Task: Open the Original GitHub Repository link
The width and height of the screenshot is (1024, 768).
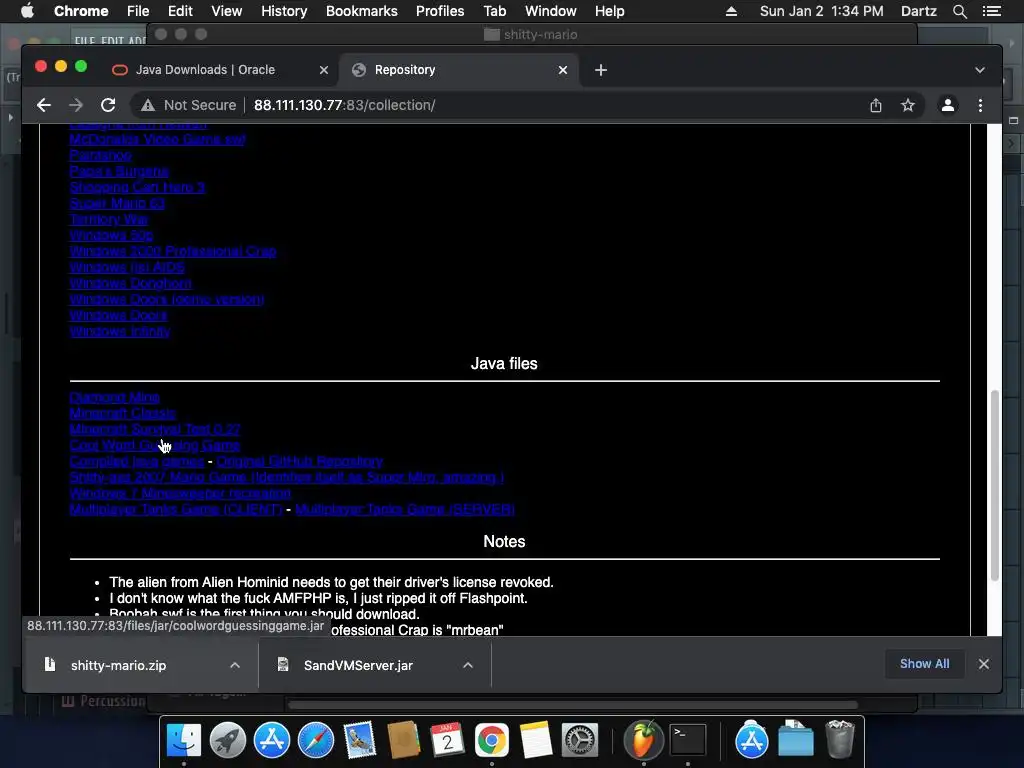Action: [x=300, y=461]
